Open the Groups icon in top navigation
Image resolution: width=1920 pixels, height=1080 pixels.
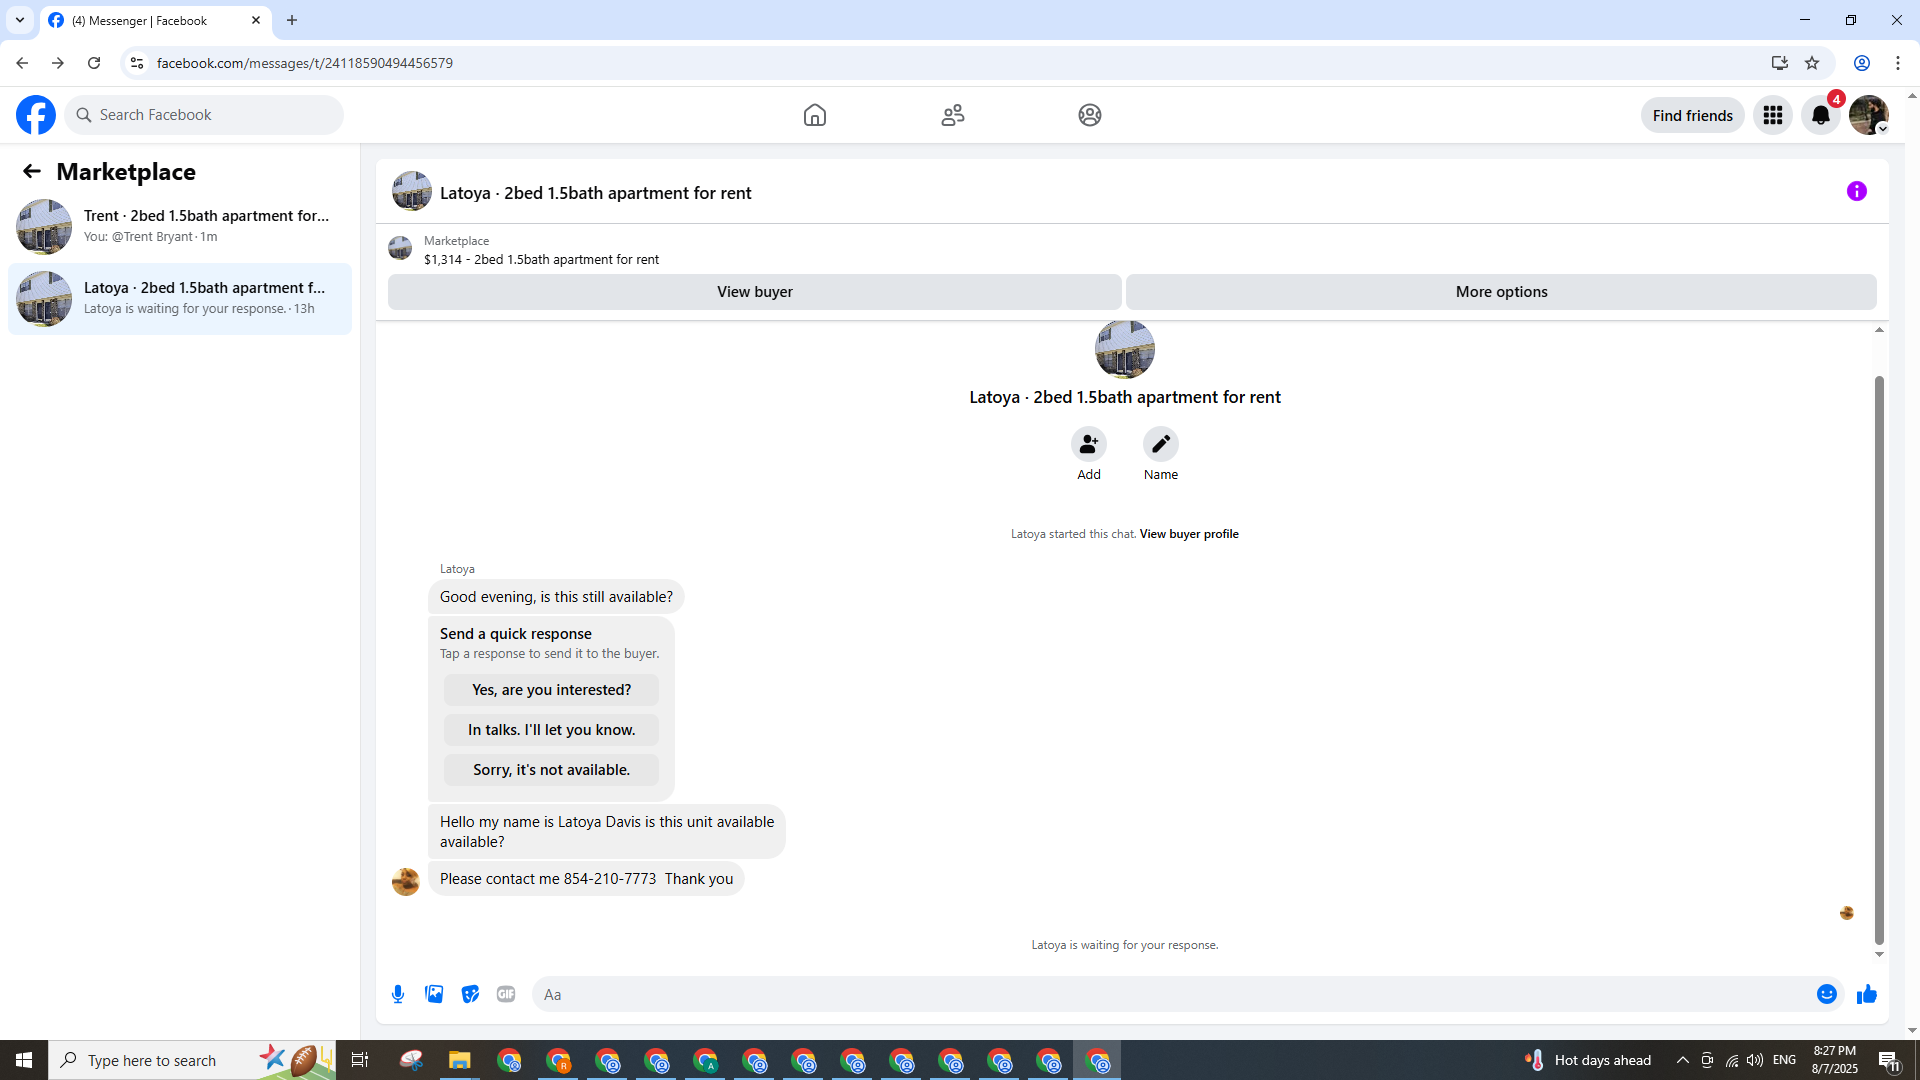(1089, 115)
